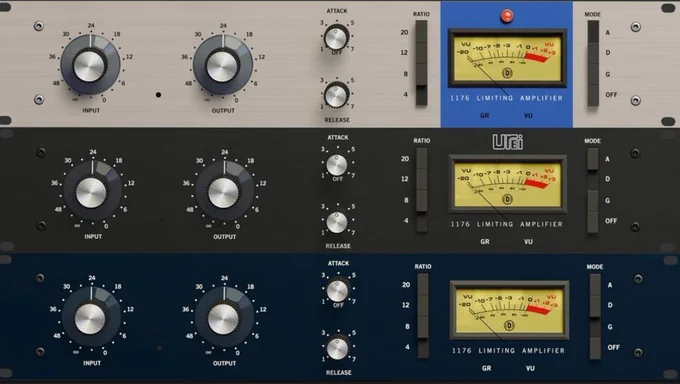Click the attack OFF marking on silver unit
The image size is (680, 384).
click(x=337, y=53)
